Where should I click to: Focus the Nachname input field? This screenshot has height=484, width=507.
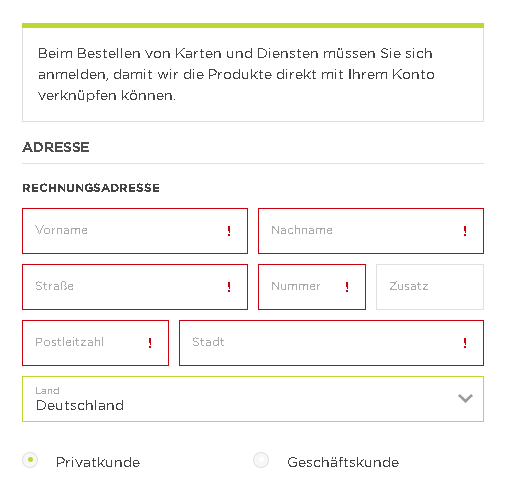[371, 231]
